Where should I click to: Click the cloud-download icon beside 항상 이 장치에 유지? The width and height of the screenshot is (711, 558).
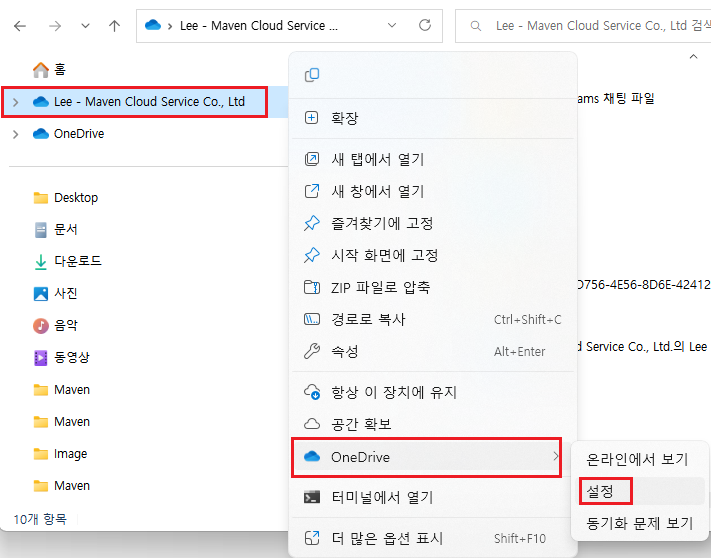(312, 392)
